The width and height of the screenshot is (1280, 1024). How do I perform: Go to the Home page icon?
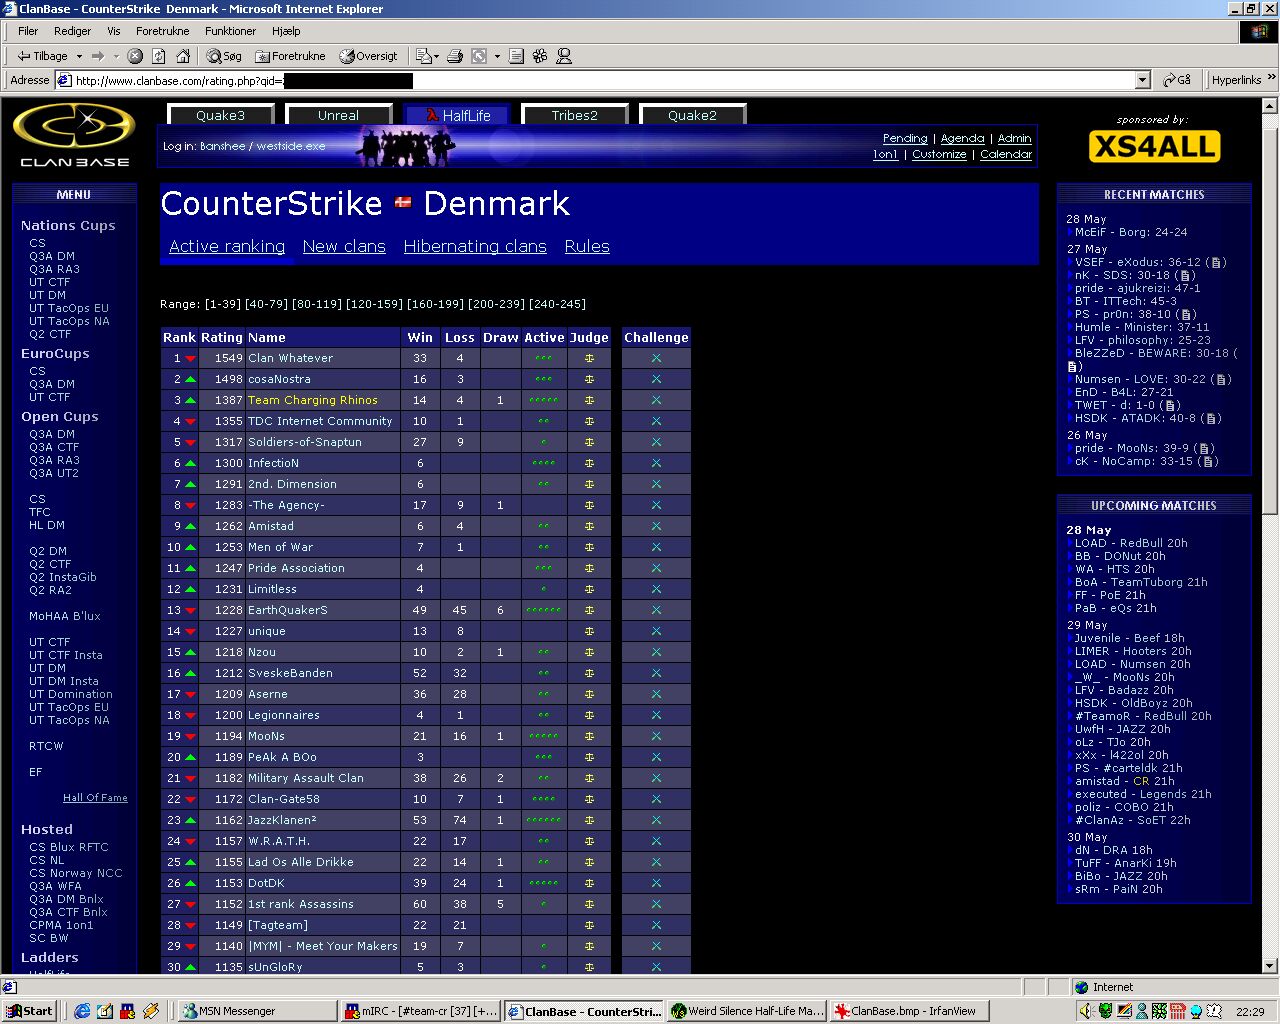pos(183,56)
